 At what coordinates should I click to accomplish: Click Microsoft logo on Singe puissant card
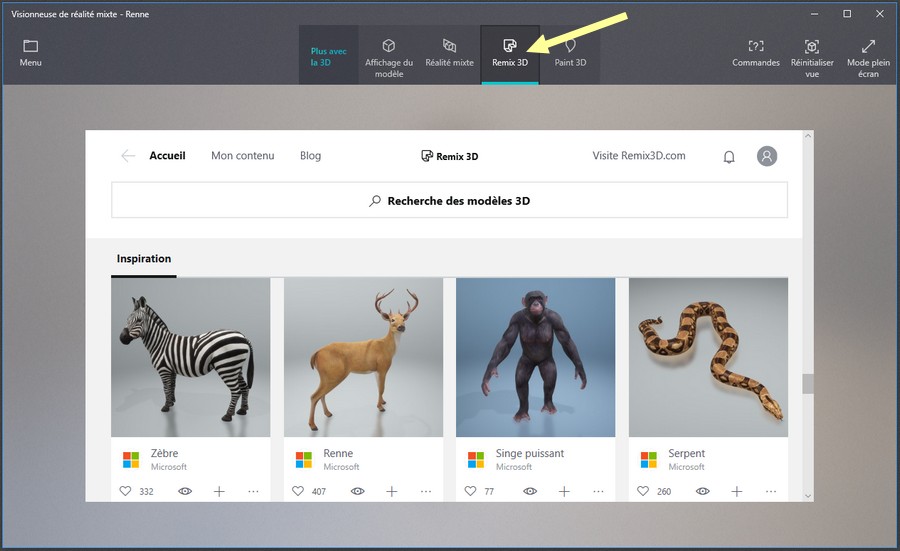point(476,459)
